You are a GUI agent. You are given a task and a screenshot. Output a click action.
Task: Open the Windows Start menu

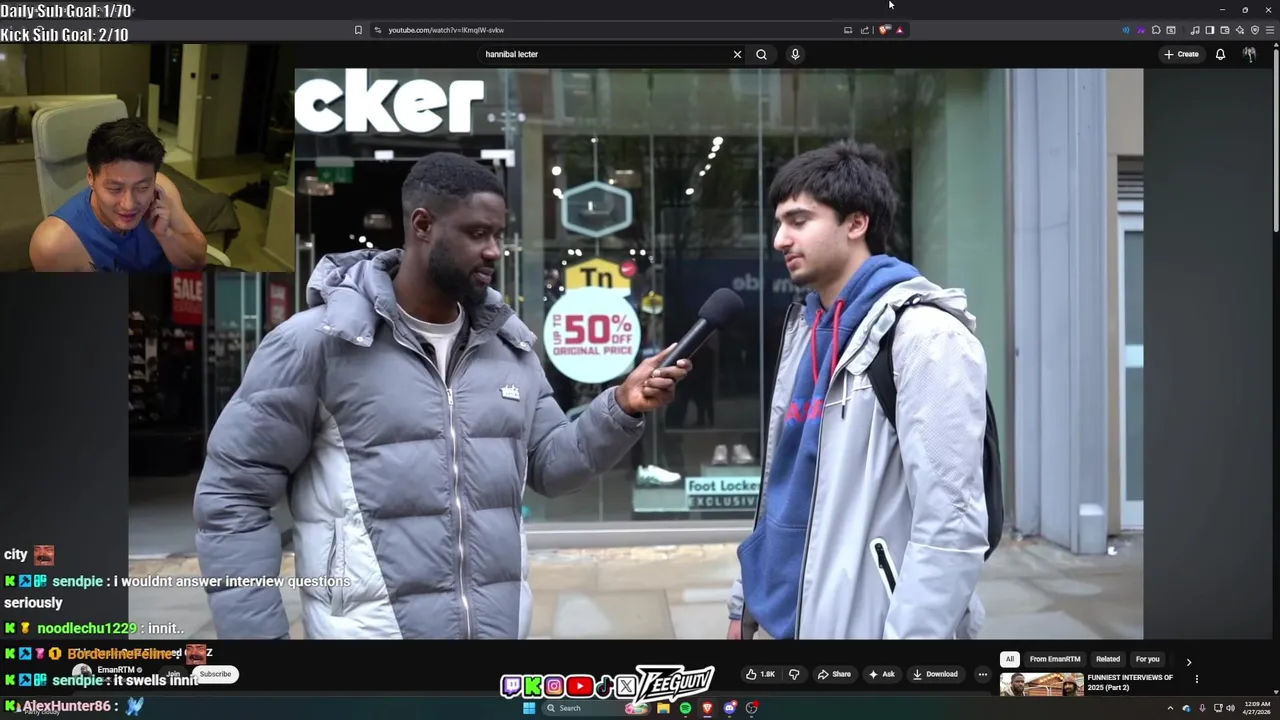point(529,708)
